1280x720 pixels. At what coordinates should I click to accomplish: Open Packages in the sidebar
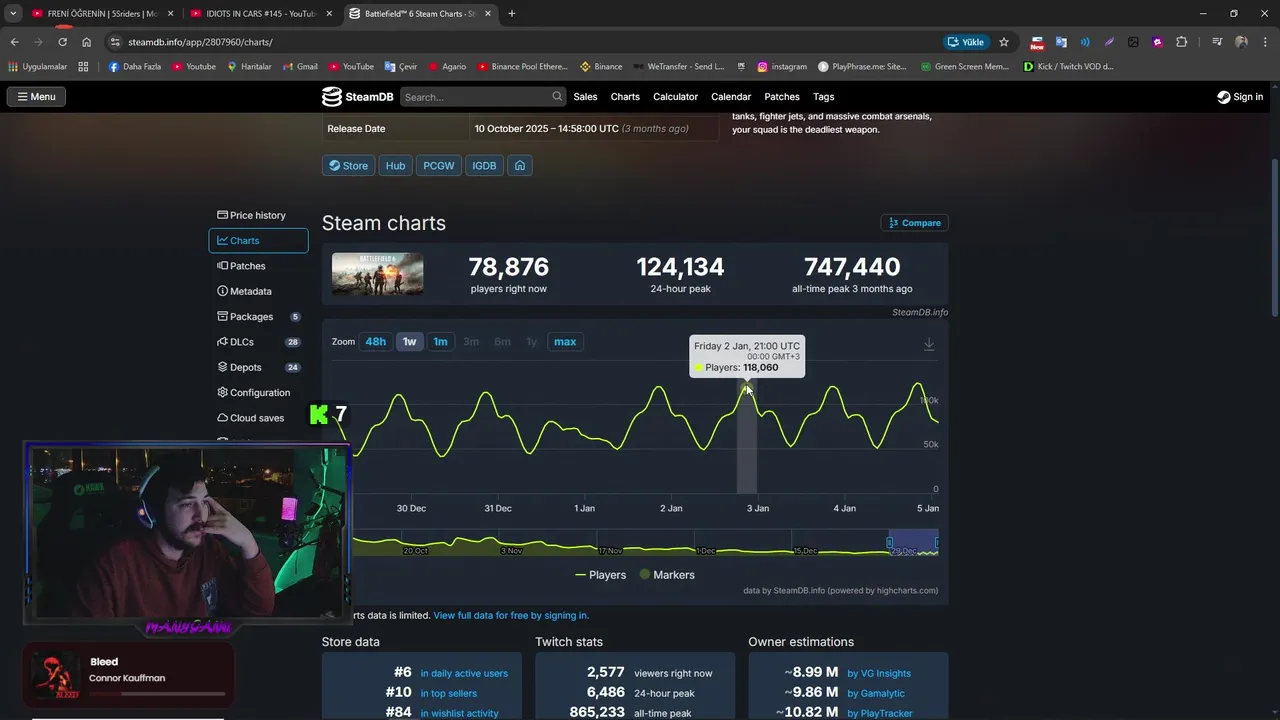point(258,317)
